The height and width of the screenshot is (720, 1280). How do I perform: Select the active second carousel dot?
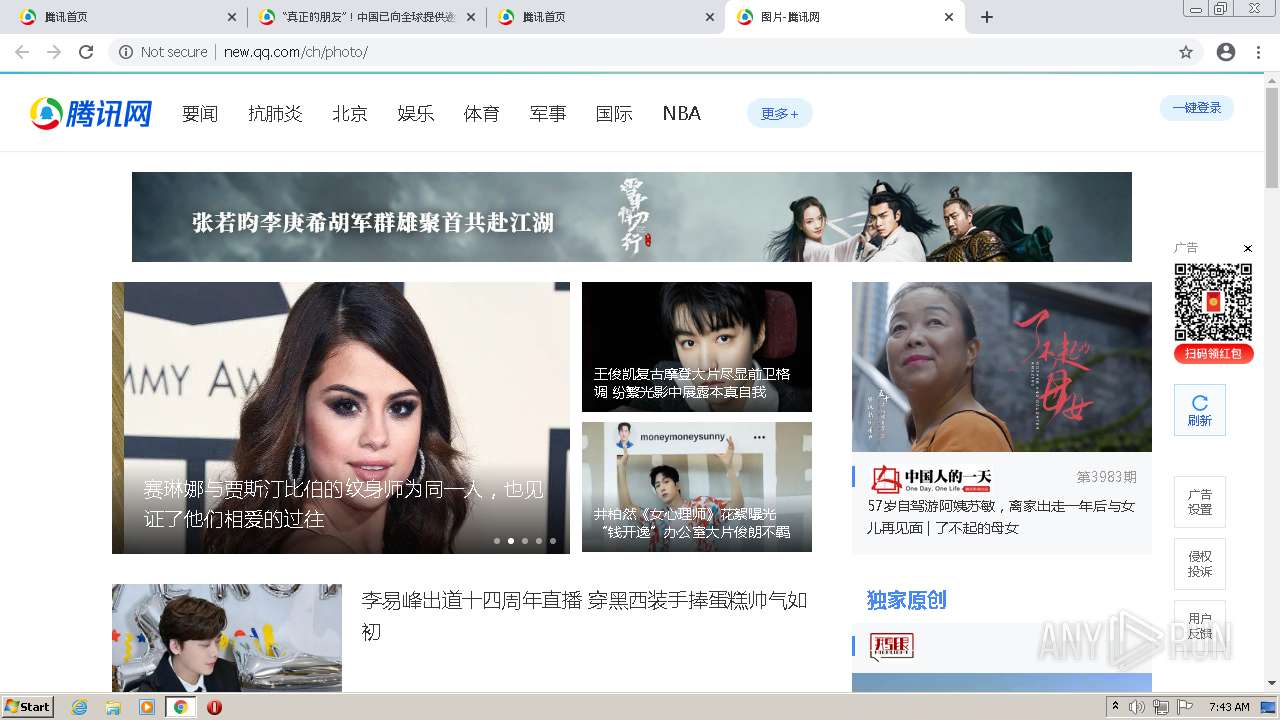click(511, 541)
